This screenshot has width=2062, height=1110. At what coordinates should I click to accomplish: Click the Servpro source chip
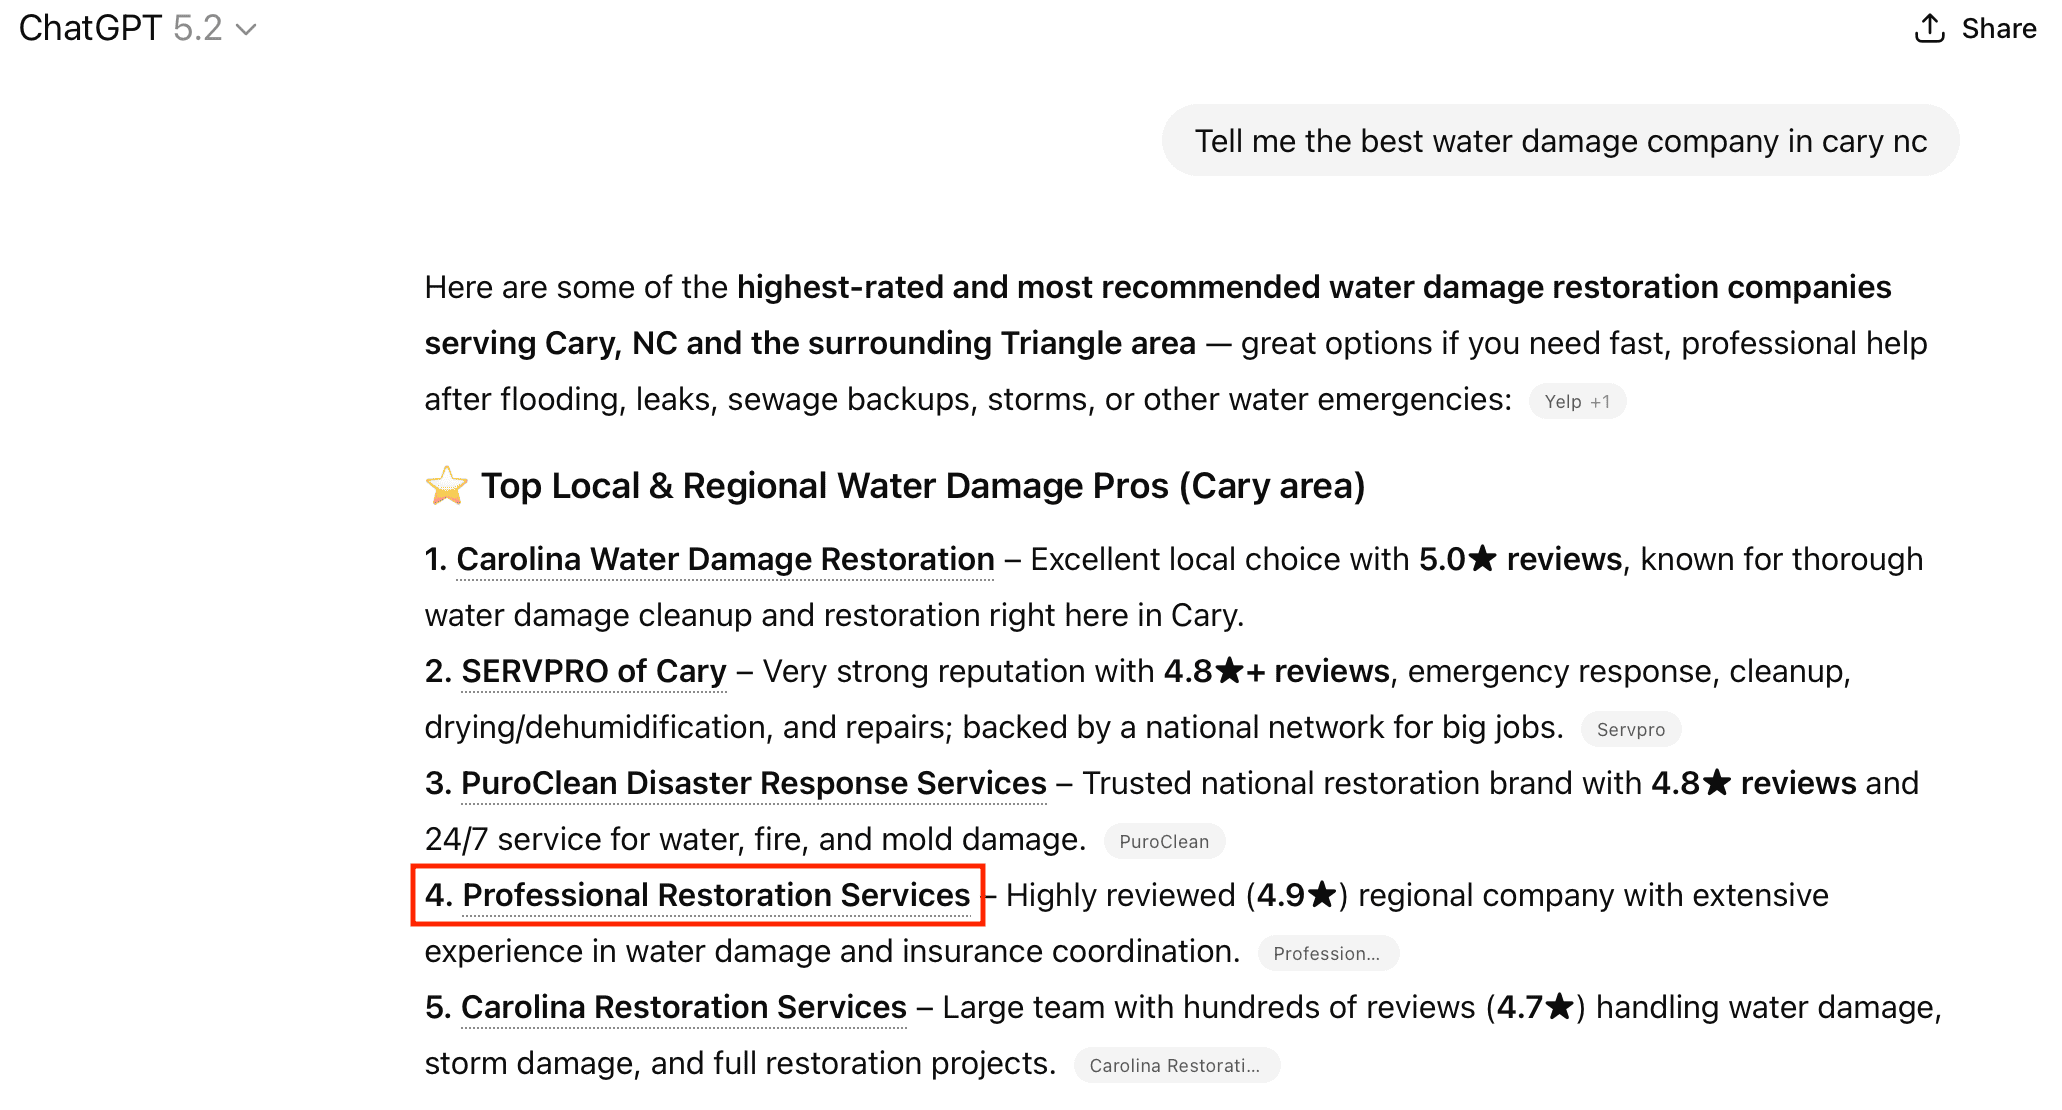[x=1630, y=730]
